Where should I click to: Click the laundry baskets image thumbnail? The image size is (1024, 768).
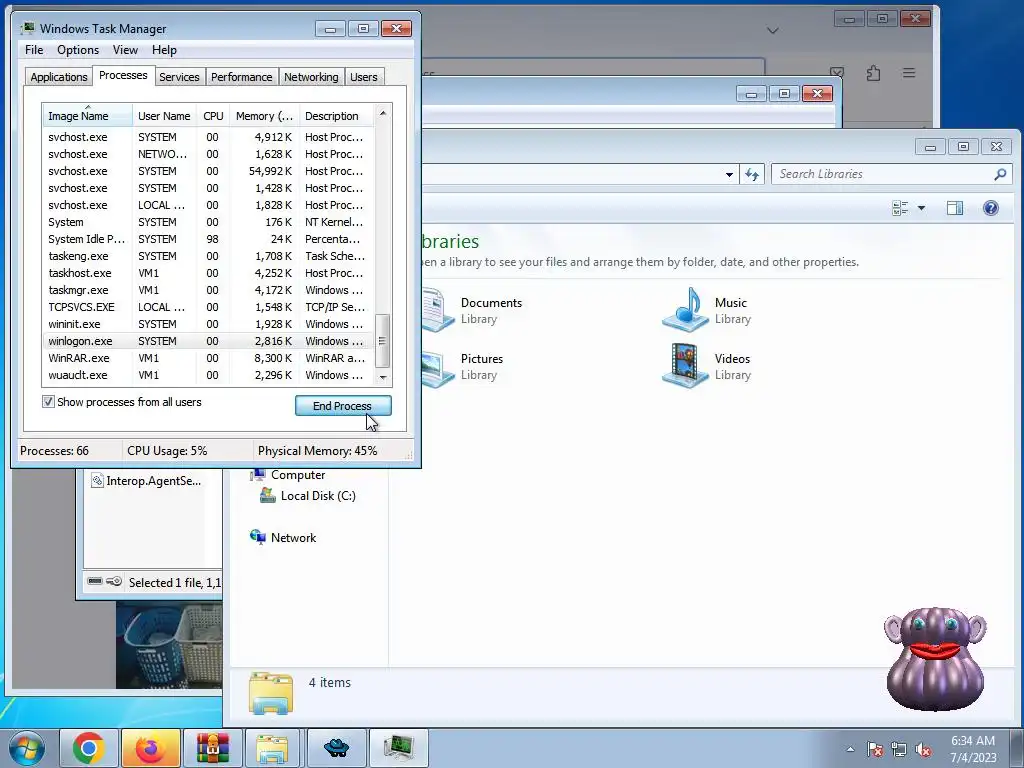tap(169, 645)
